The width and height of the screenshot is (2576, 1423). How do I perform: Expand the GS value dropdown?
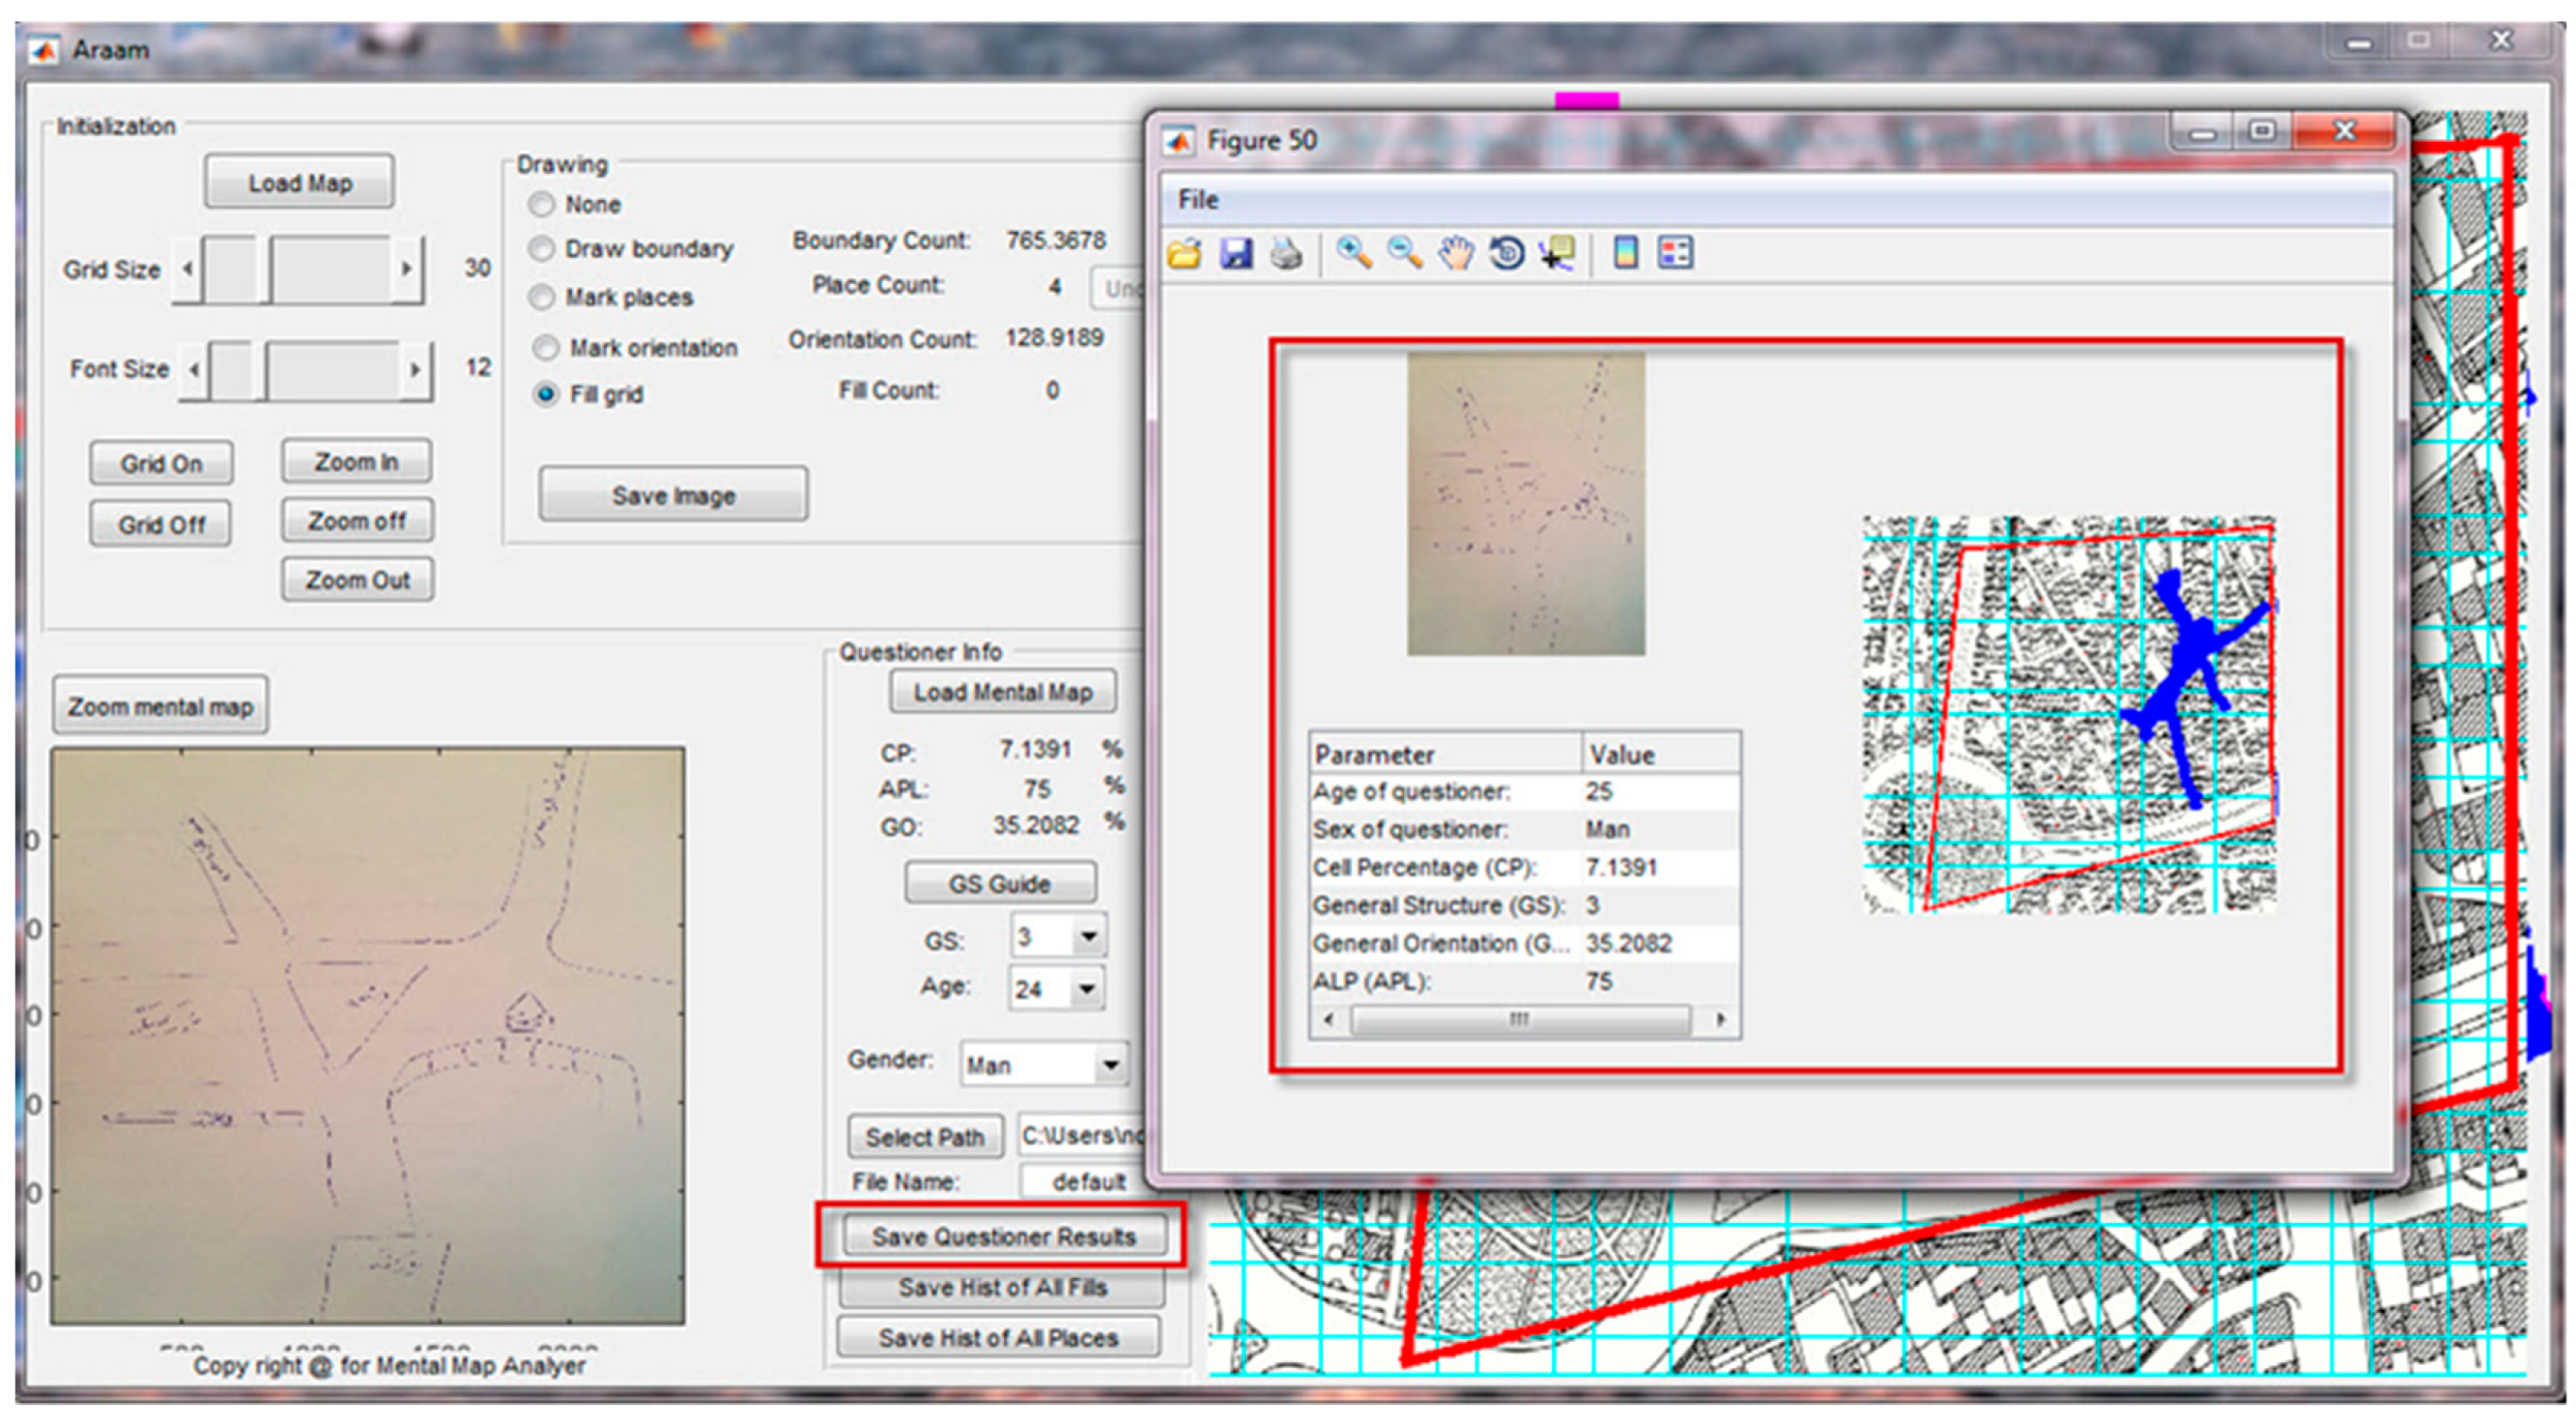point(1088,937)
